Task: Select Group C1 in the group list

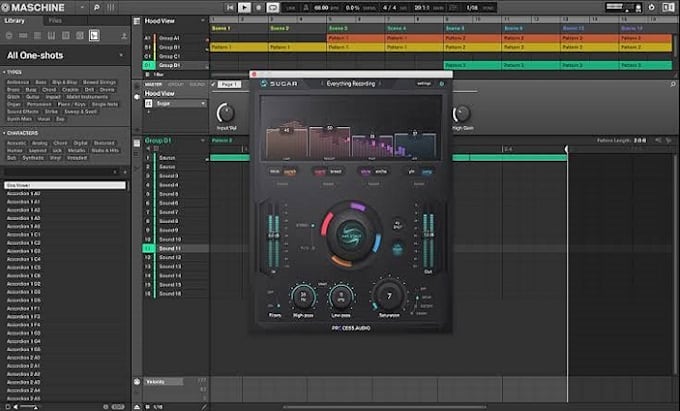Action: click(x=169, y=56)
